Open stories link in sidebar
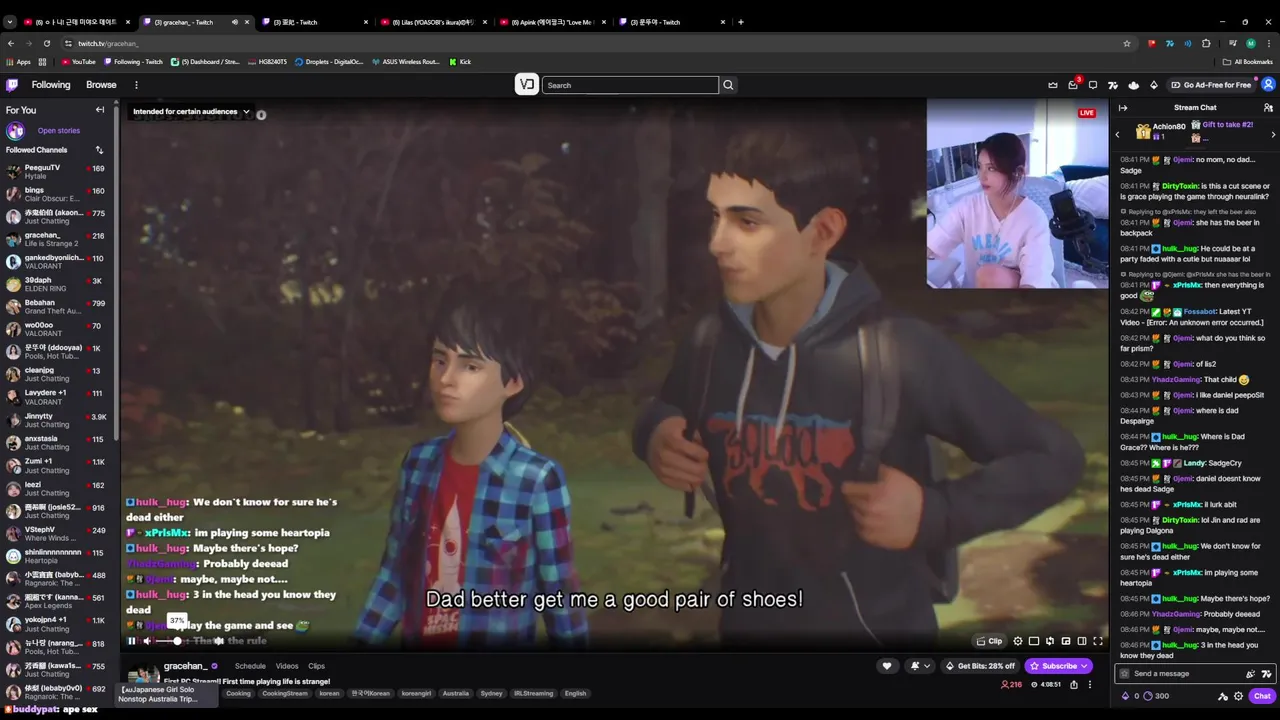The image size is (1280, 720). point(59,130)
